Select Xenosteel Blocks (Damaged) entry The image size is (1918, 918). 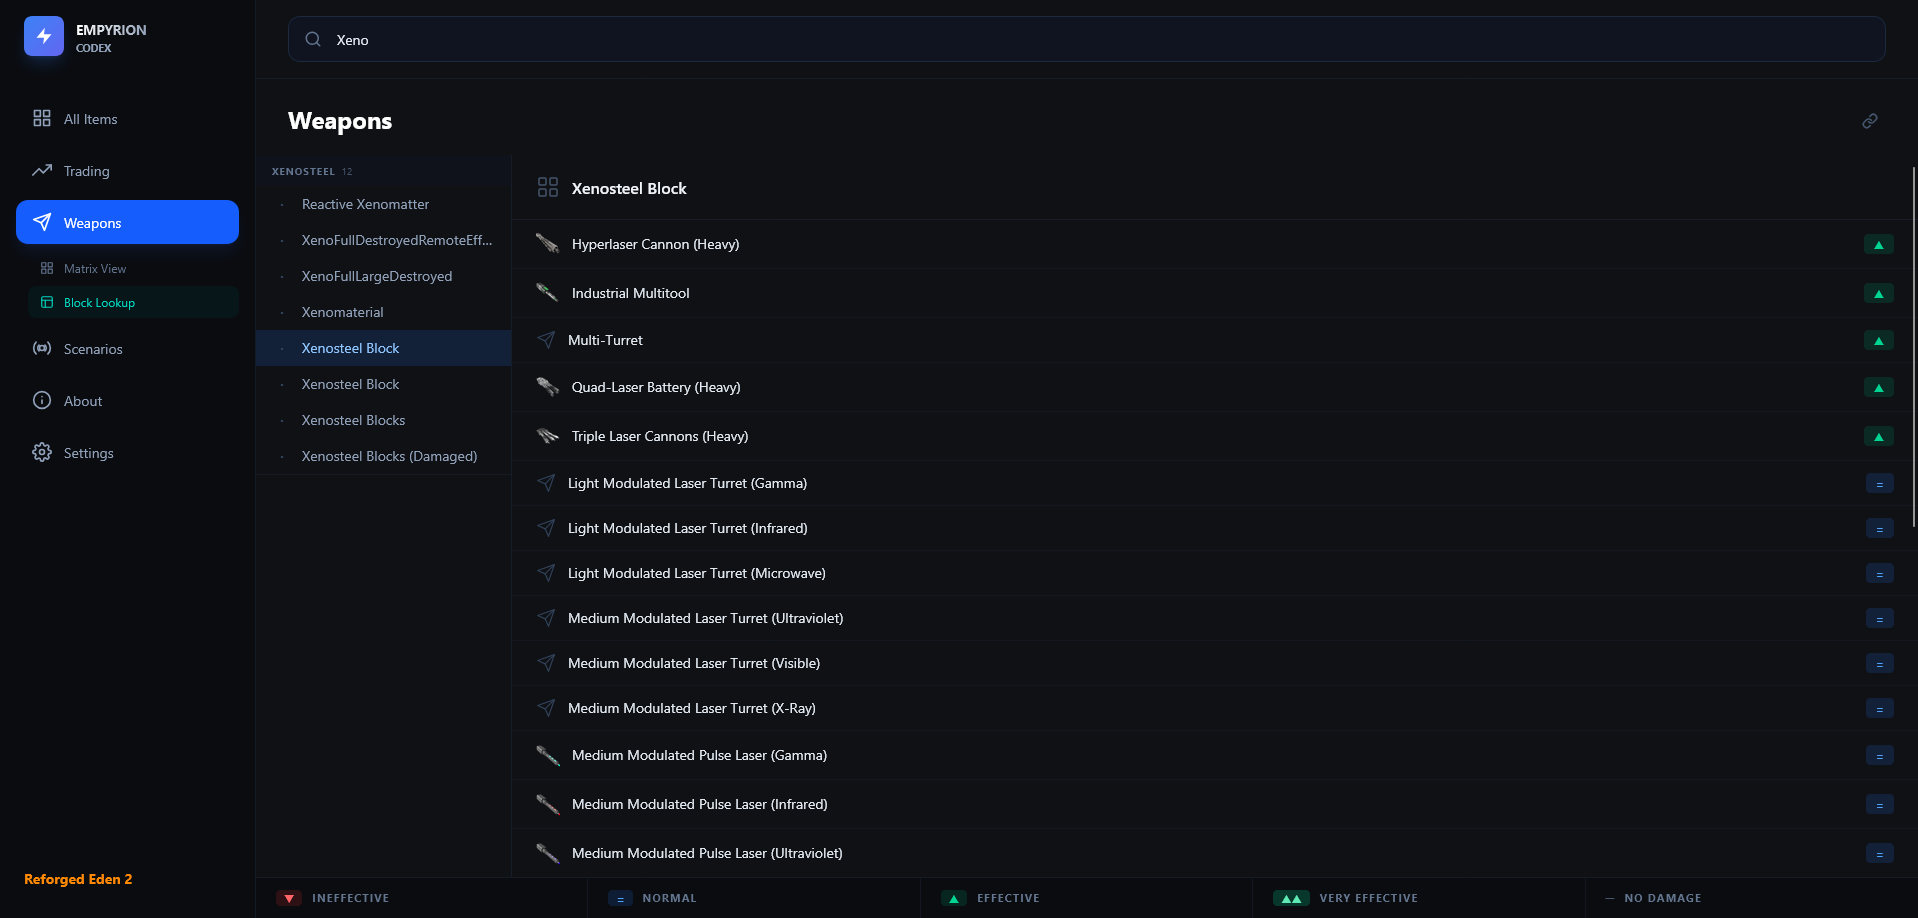(x=389, y=456)
